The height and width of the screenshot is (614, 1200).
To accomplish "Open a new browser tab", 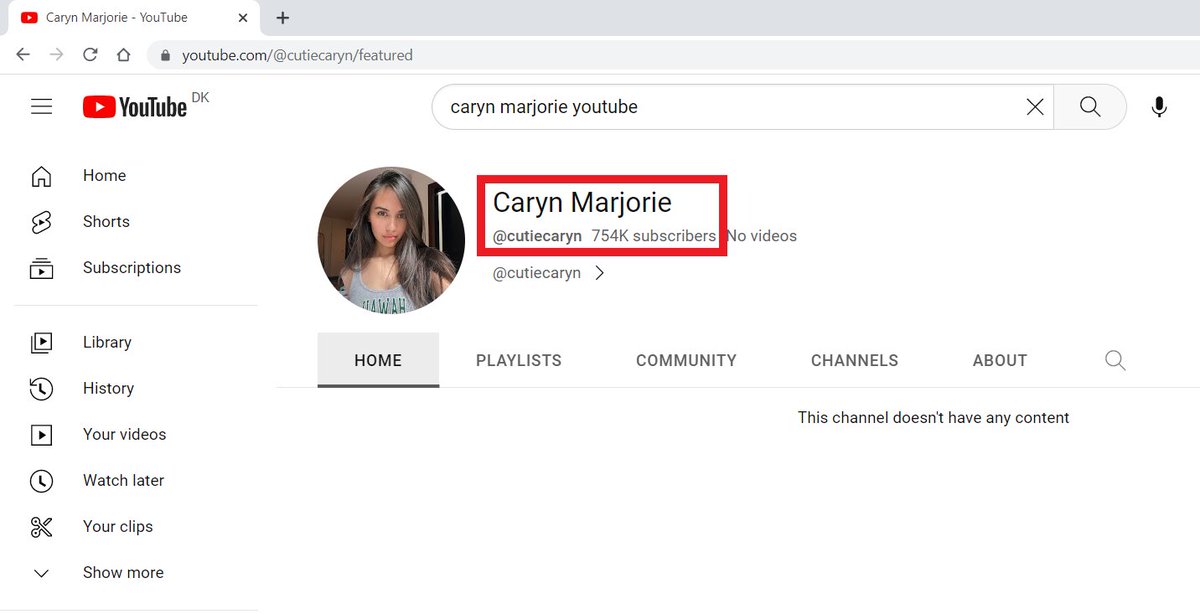I will [x=283, y=18].
